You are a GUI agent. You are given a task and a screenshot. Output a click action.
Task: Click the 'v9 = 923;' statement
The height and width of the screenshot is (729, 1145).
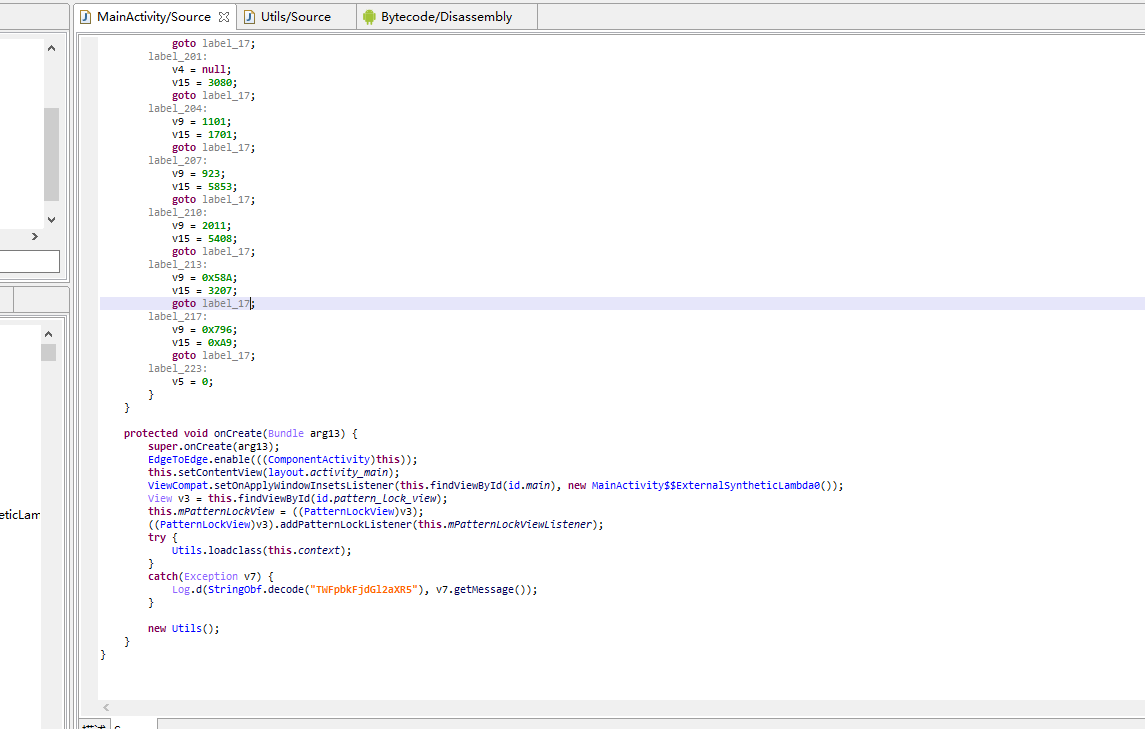click(x=199, y=173)
